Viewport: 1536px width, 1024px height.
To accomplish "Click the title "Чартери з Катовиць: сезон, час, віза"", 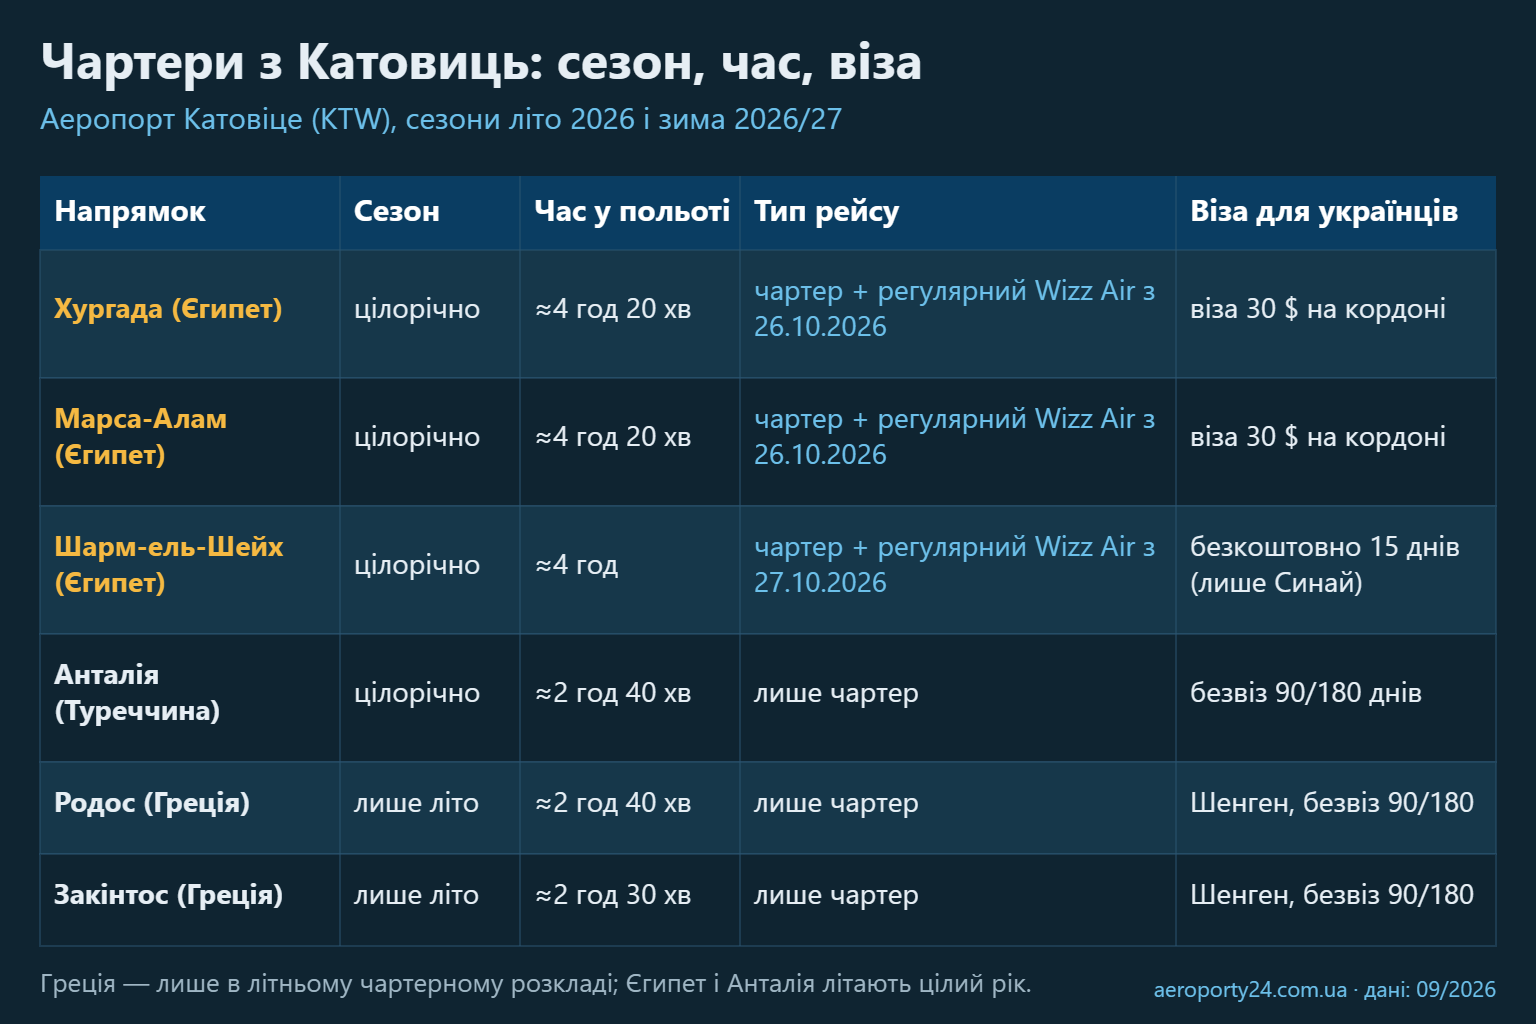I will pos(481,63).
